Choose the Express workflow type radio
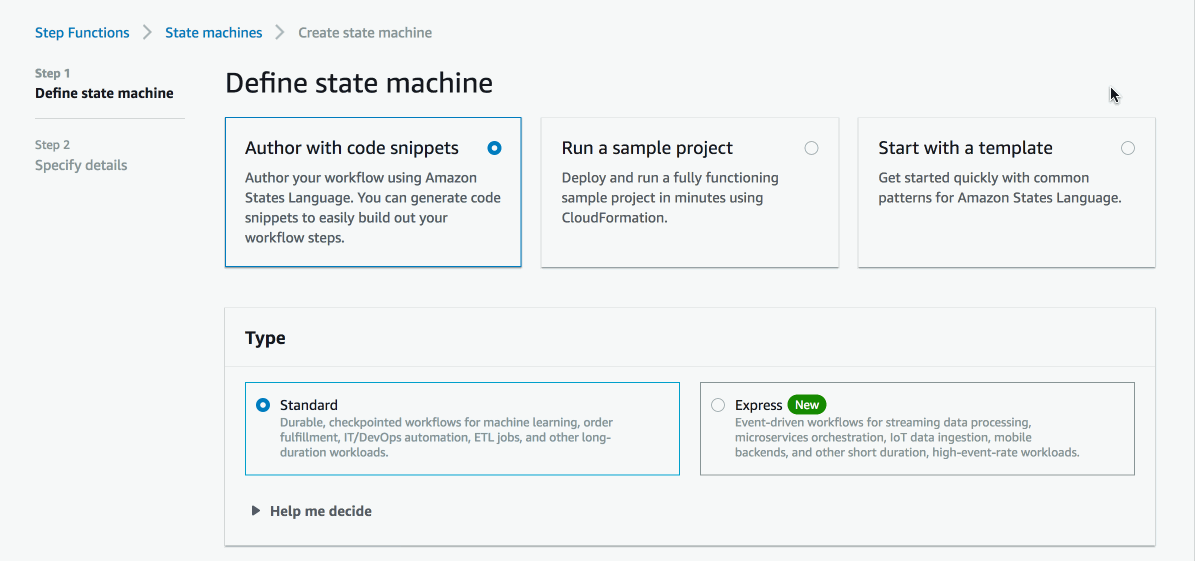Viewport: 1195px width, 561px height. [x=718, y=405]
